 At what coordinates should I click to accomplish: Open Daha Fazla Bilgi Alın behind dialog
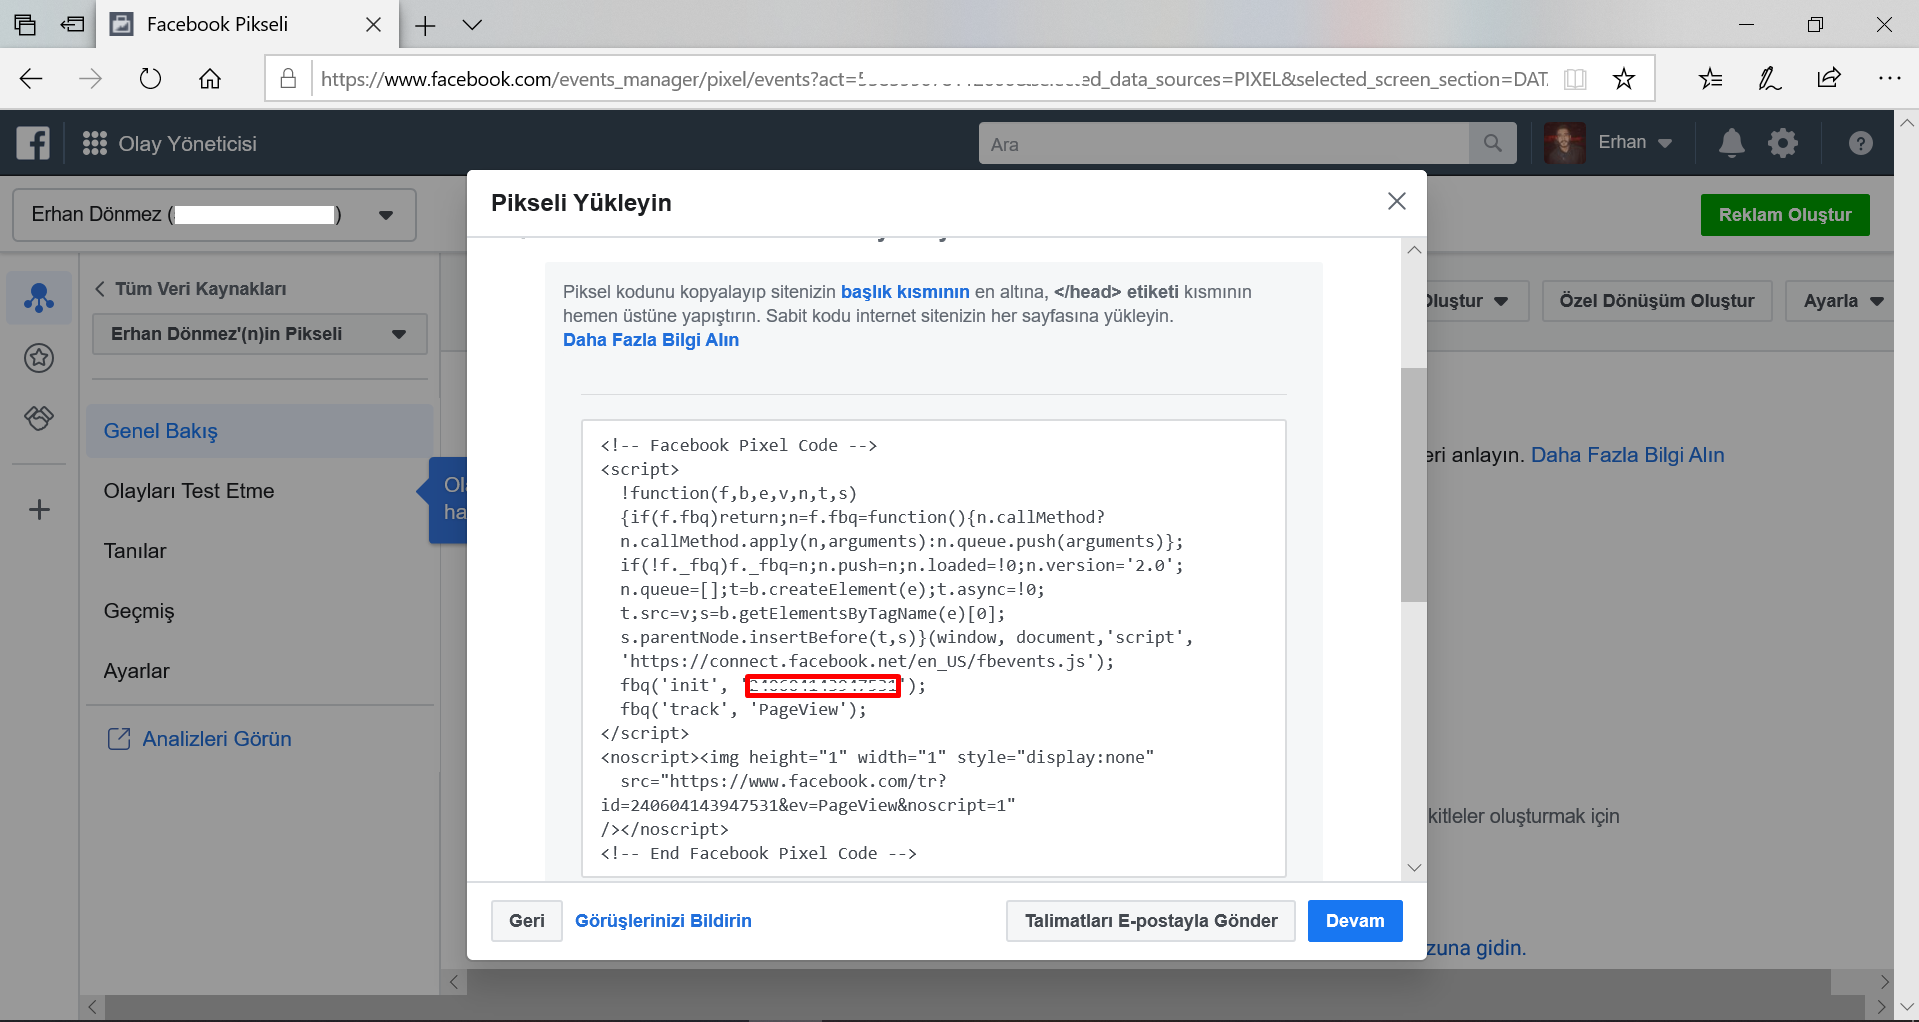(x=1628, y=455)
